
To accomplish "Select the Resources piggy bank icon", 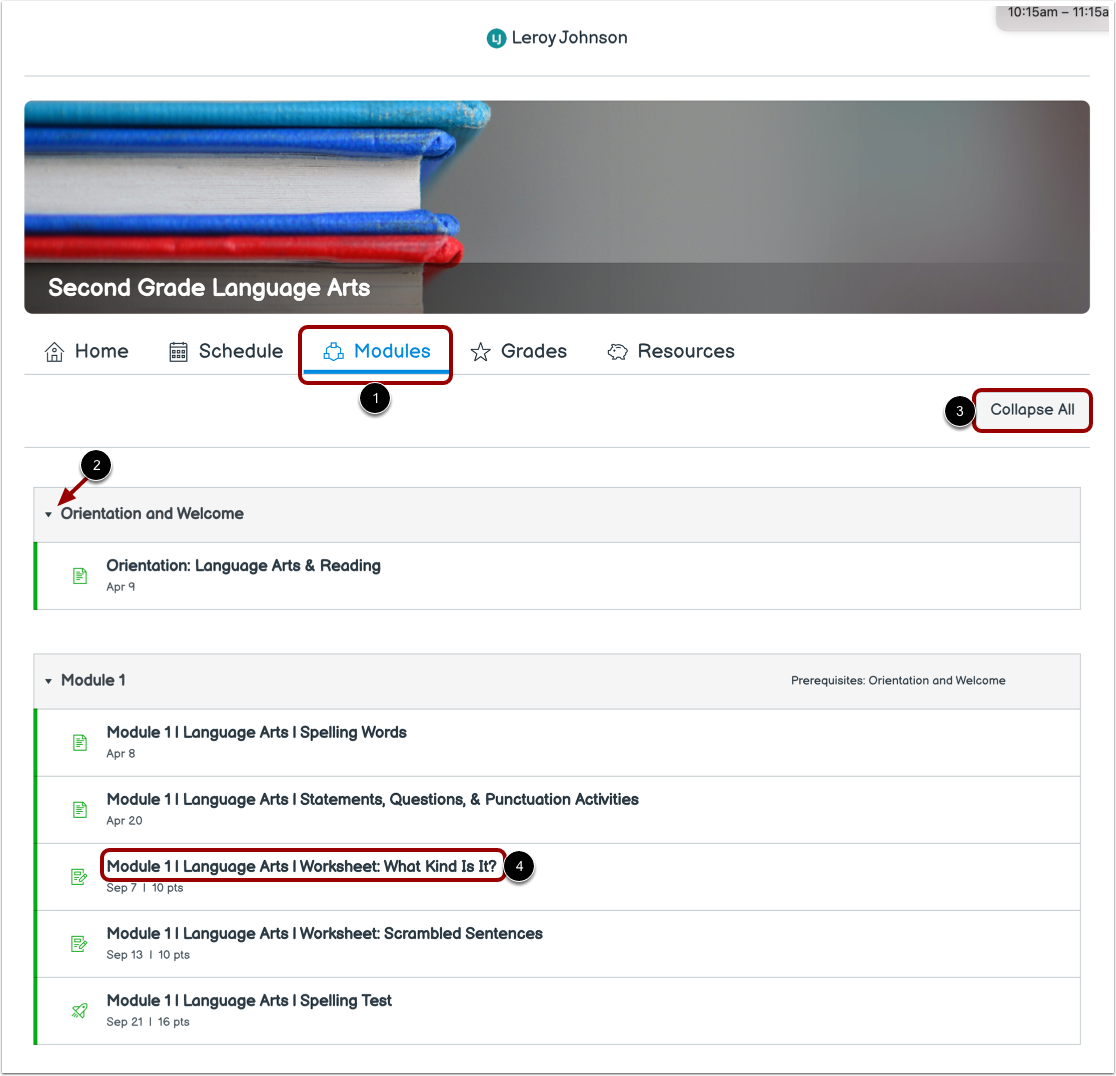I will (618, 351).
